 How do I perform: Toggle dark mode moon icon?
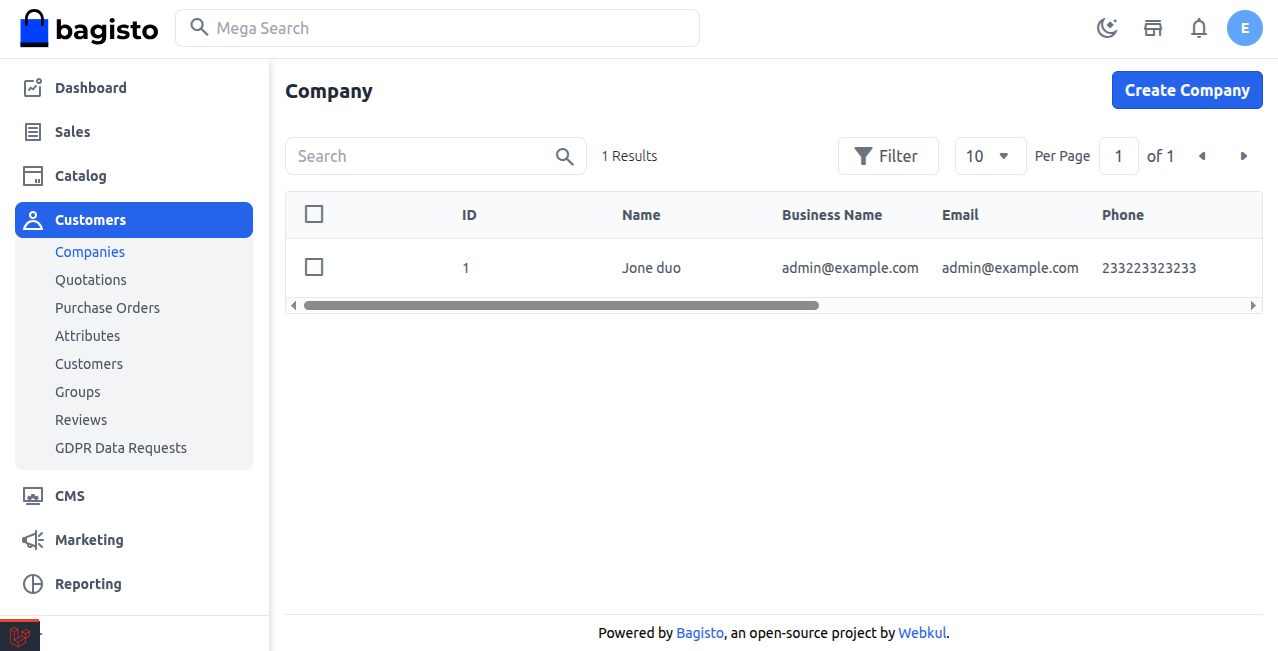[x=1107, y=28]
